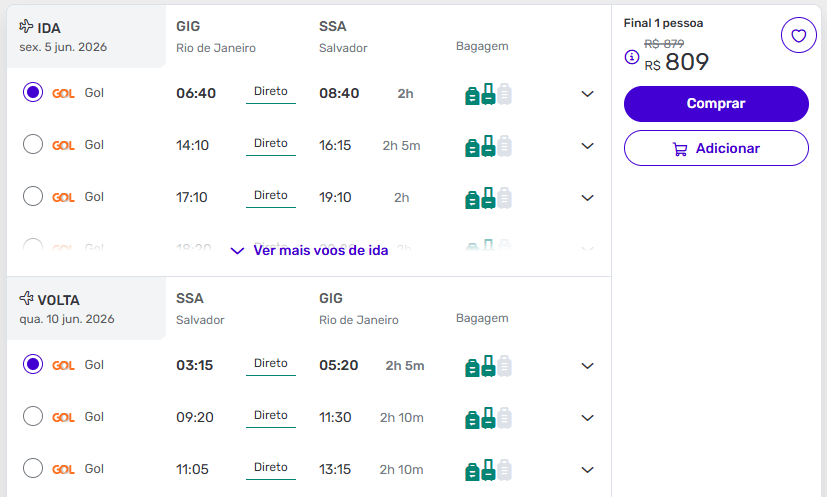Click baggage icons on 03:15 return flight

[488, 366]
